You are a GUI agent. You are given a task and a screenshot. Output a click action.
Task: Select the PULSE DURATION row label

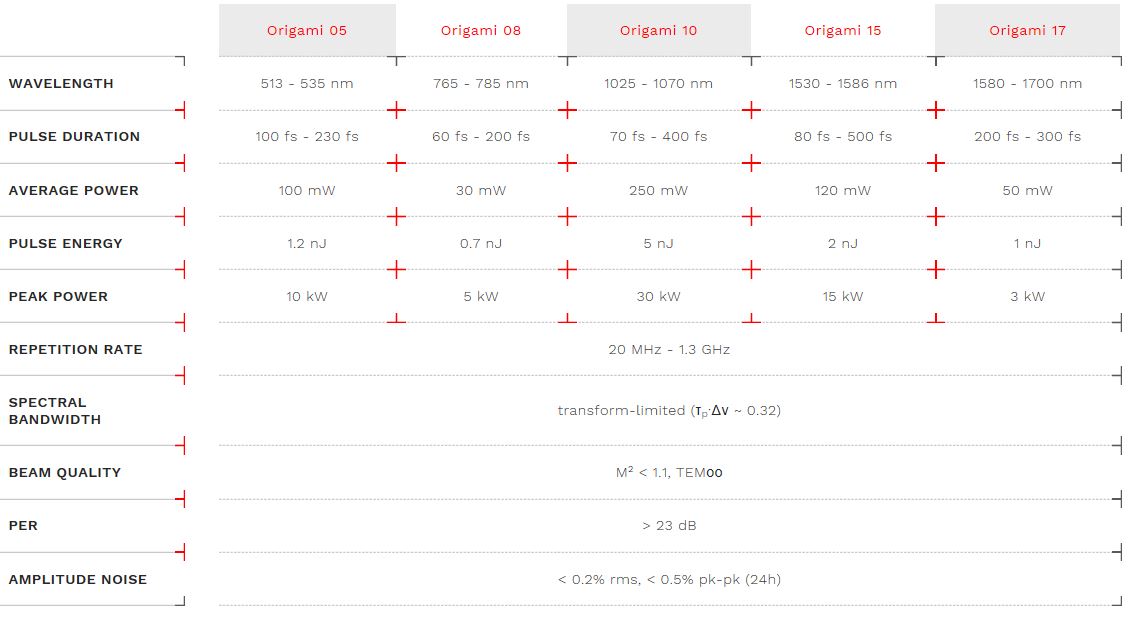tap(74, 137)
